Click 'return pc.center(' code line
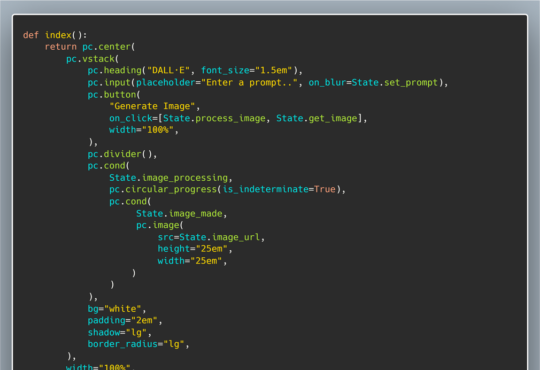The image size is (540, 370). [90, 47]
